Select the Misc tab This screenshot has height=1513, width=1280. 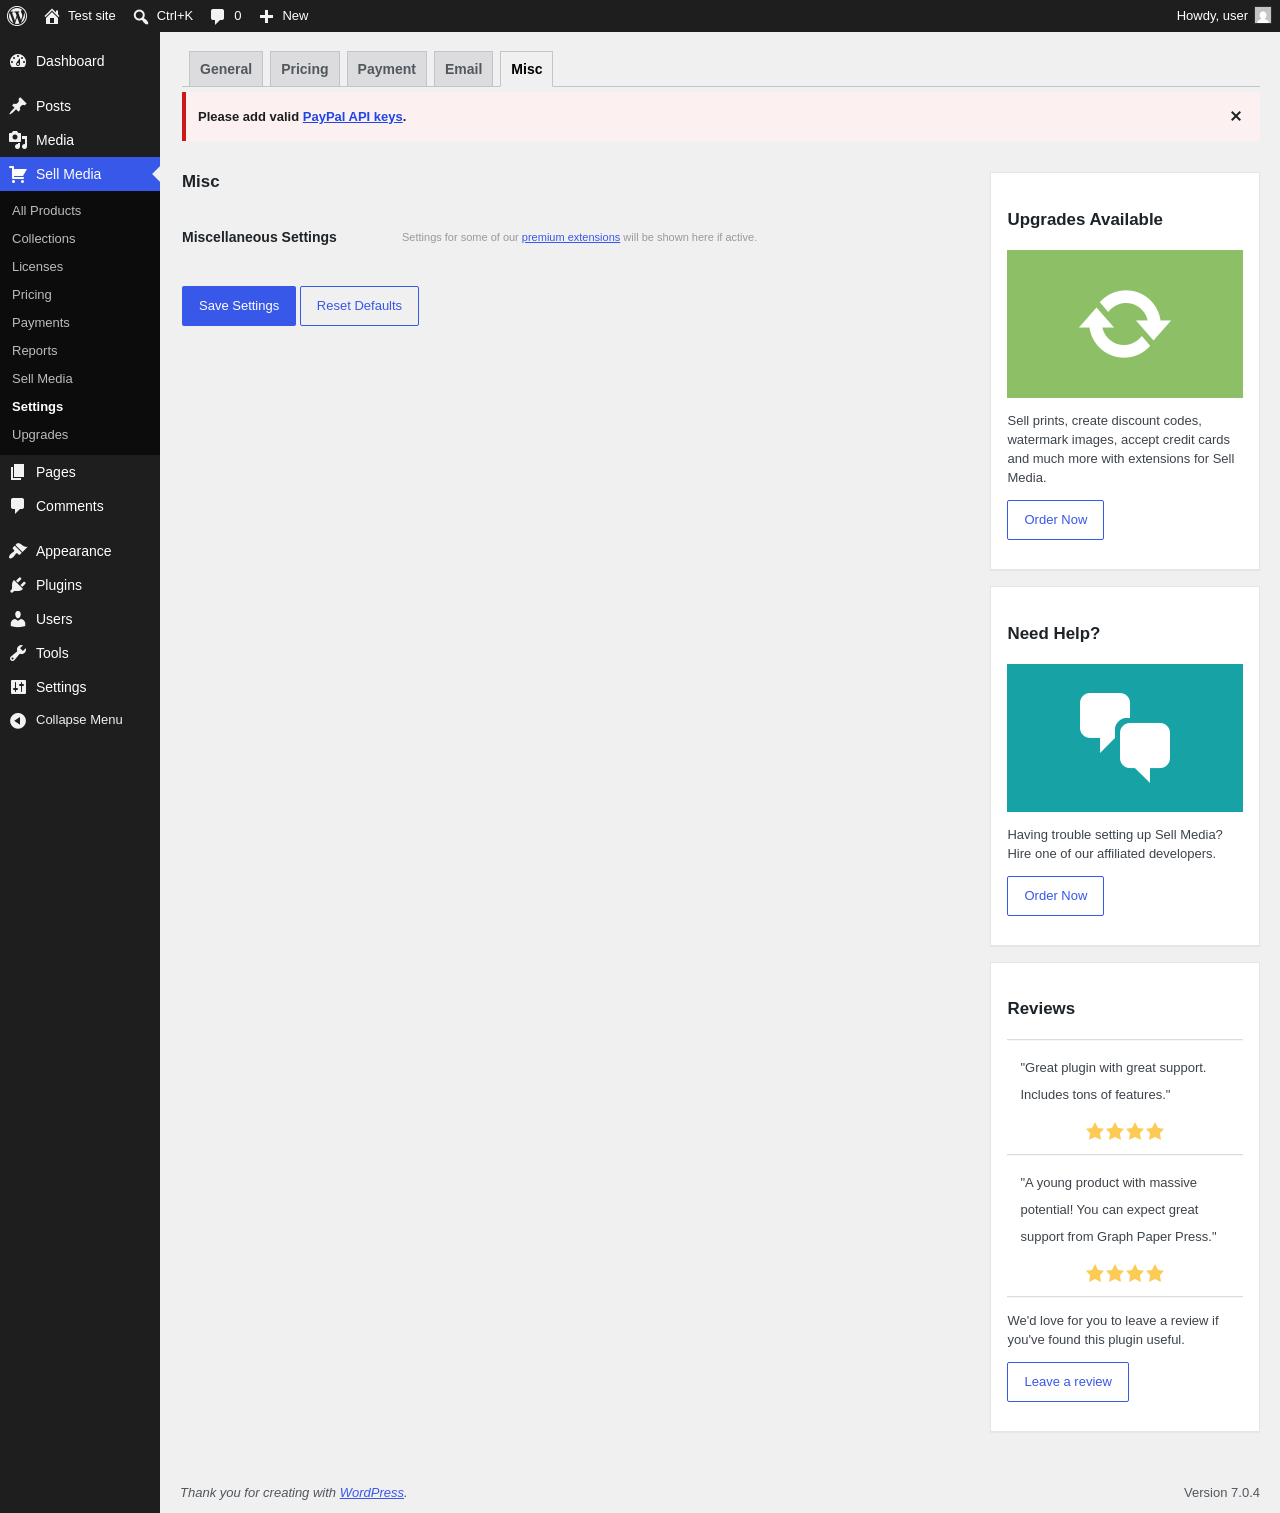click(527, 69)
